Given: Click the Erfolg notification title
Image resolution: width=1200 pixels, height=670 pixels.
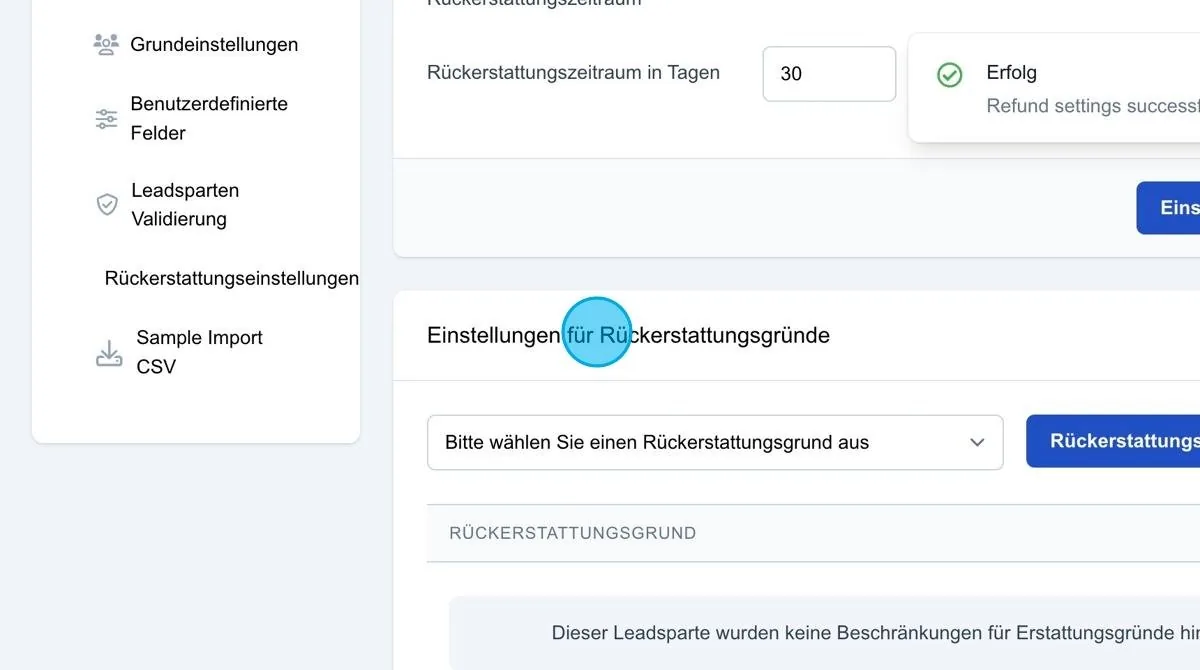Looking at the screenshot, I should 1011,72.
